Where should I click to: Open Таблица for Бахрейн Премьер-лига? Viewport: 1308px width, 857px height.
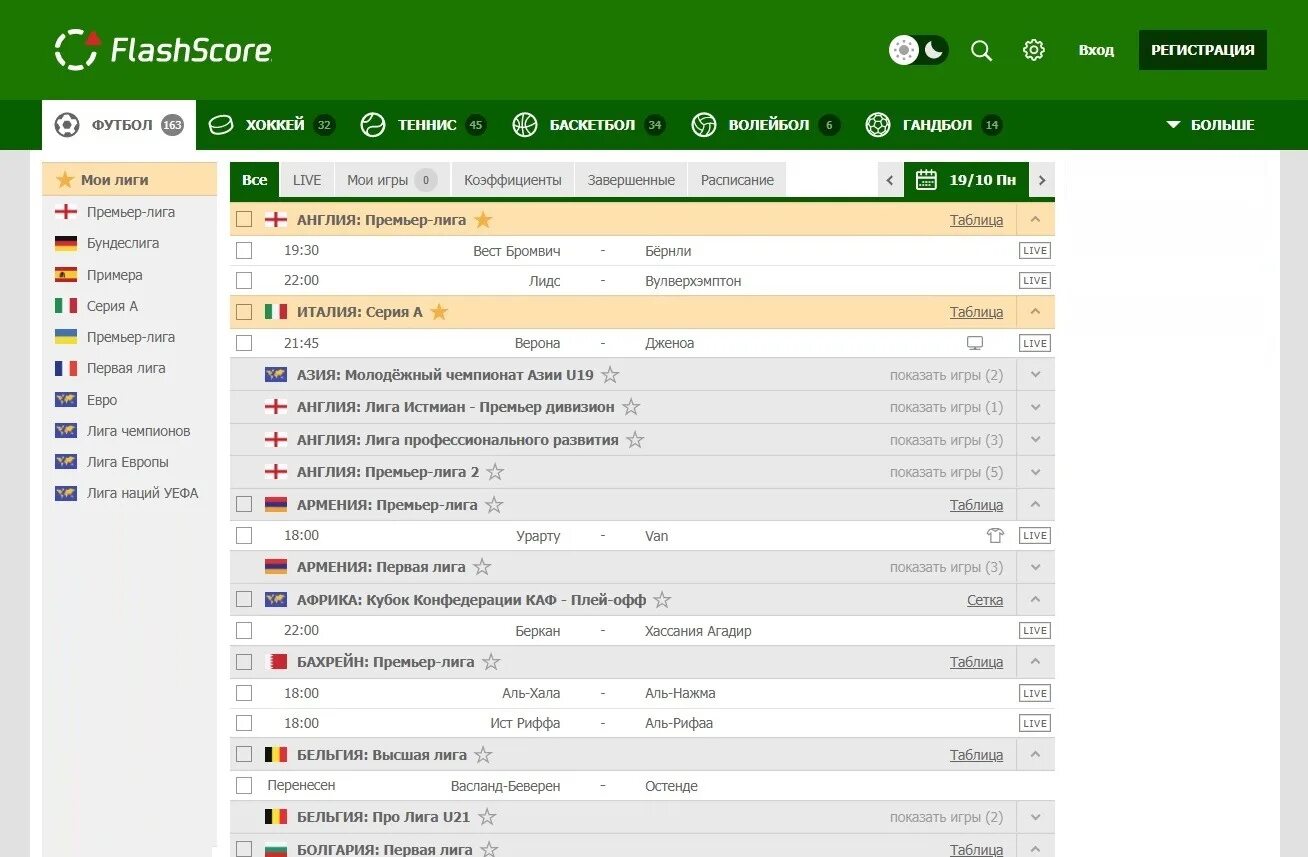(x=976, y=662)
